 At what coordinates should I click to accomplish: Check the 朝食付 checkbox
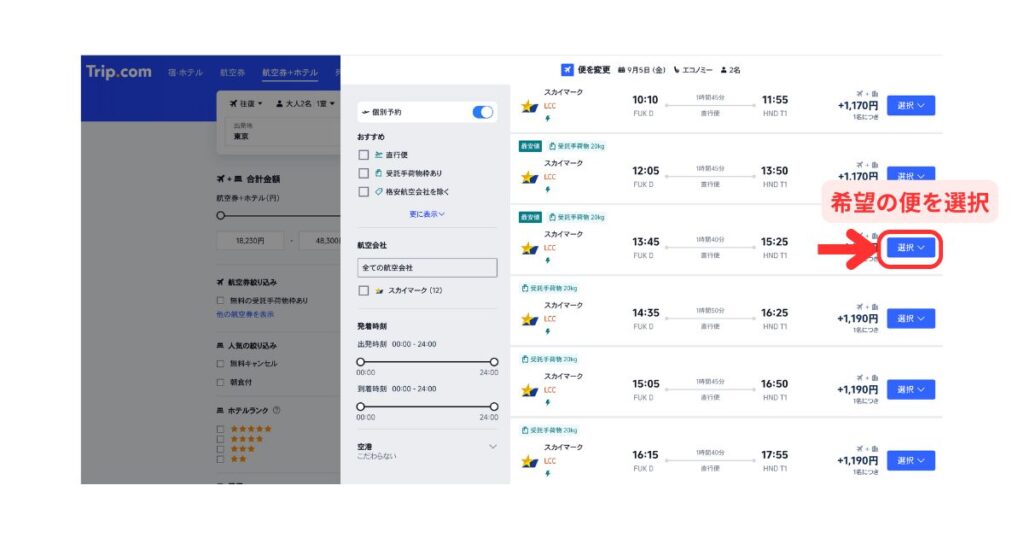point(220,383)
